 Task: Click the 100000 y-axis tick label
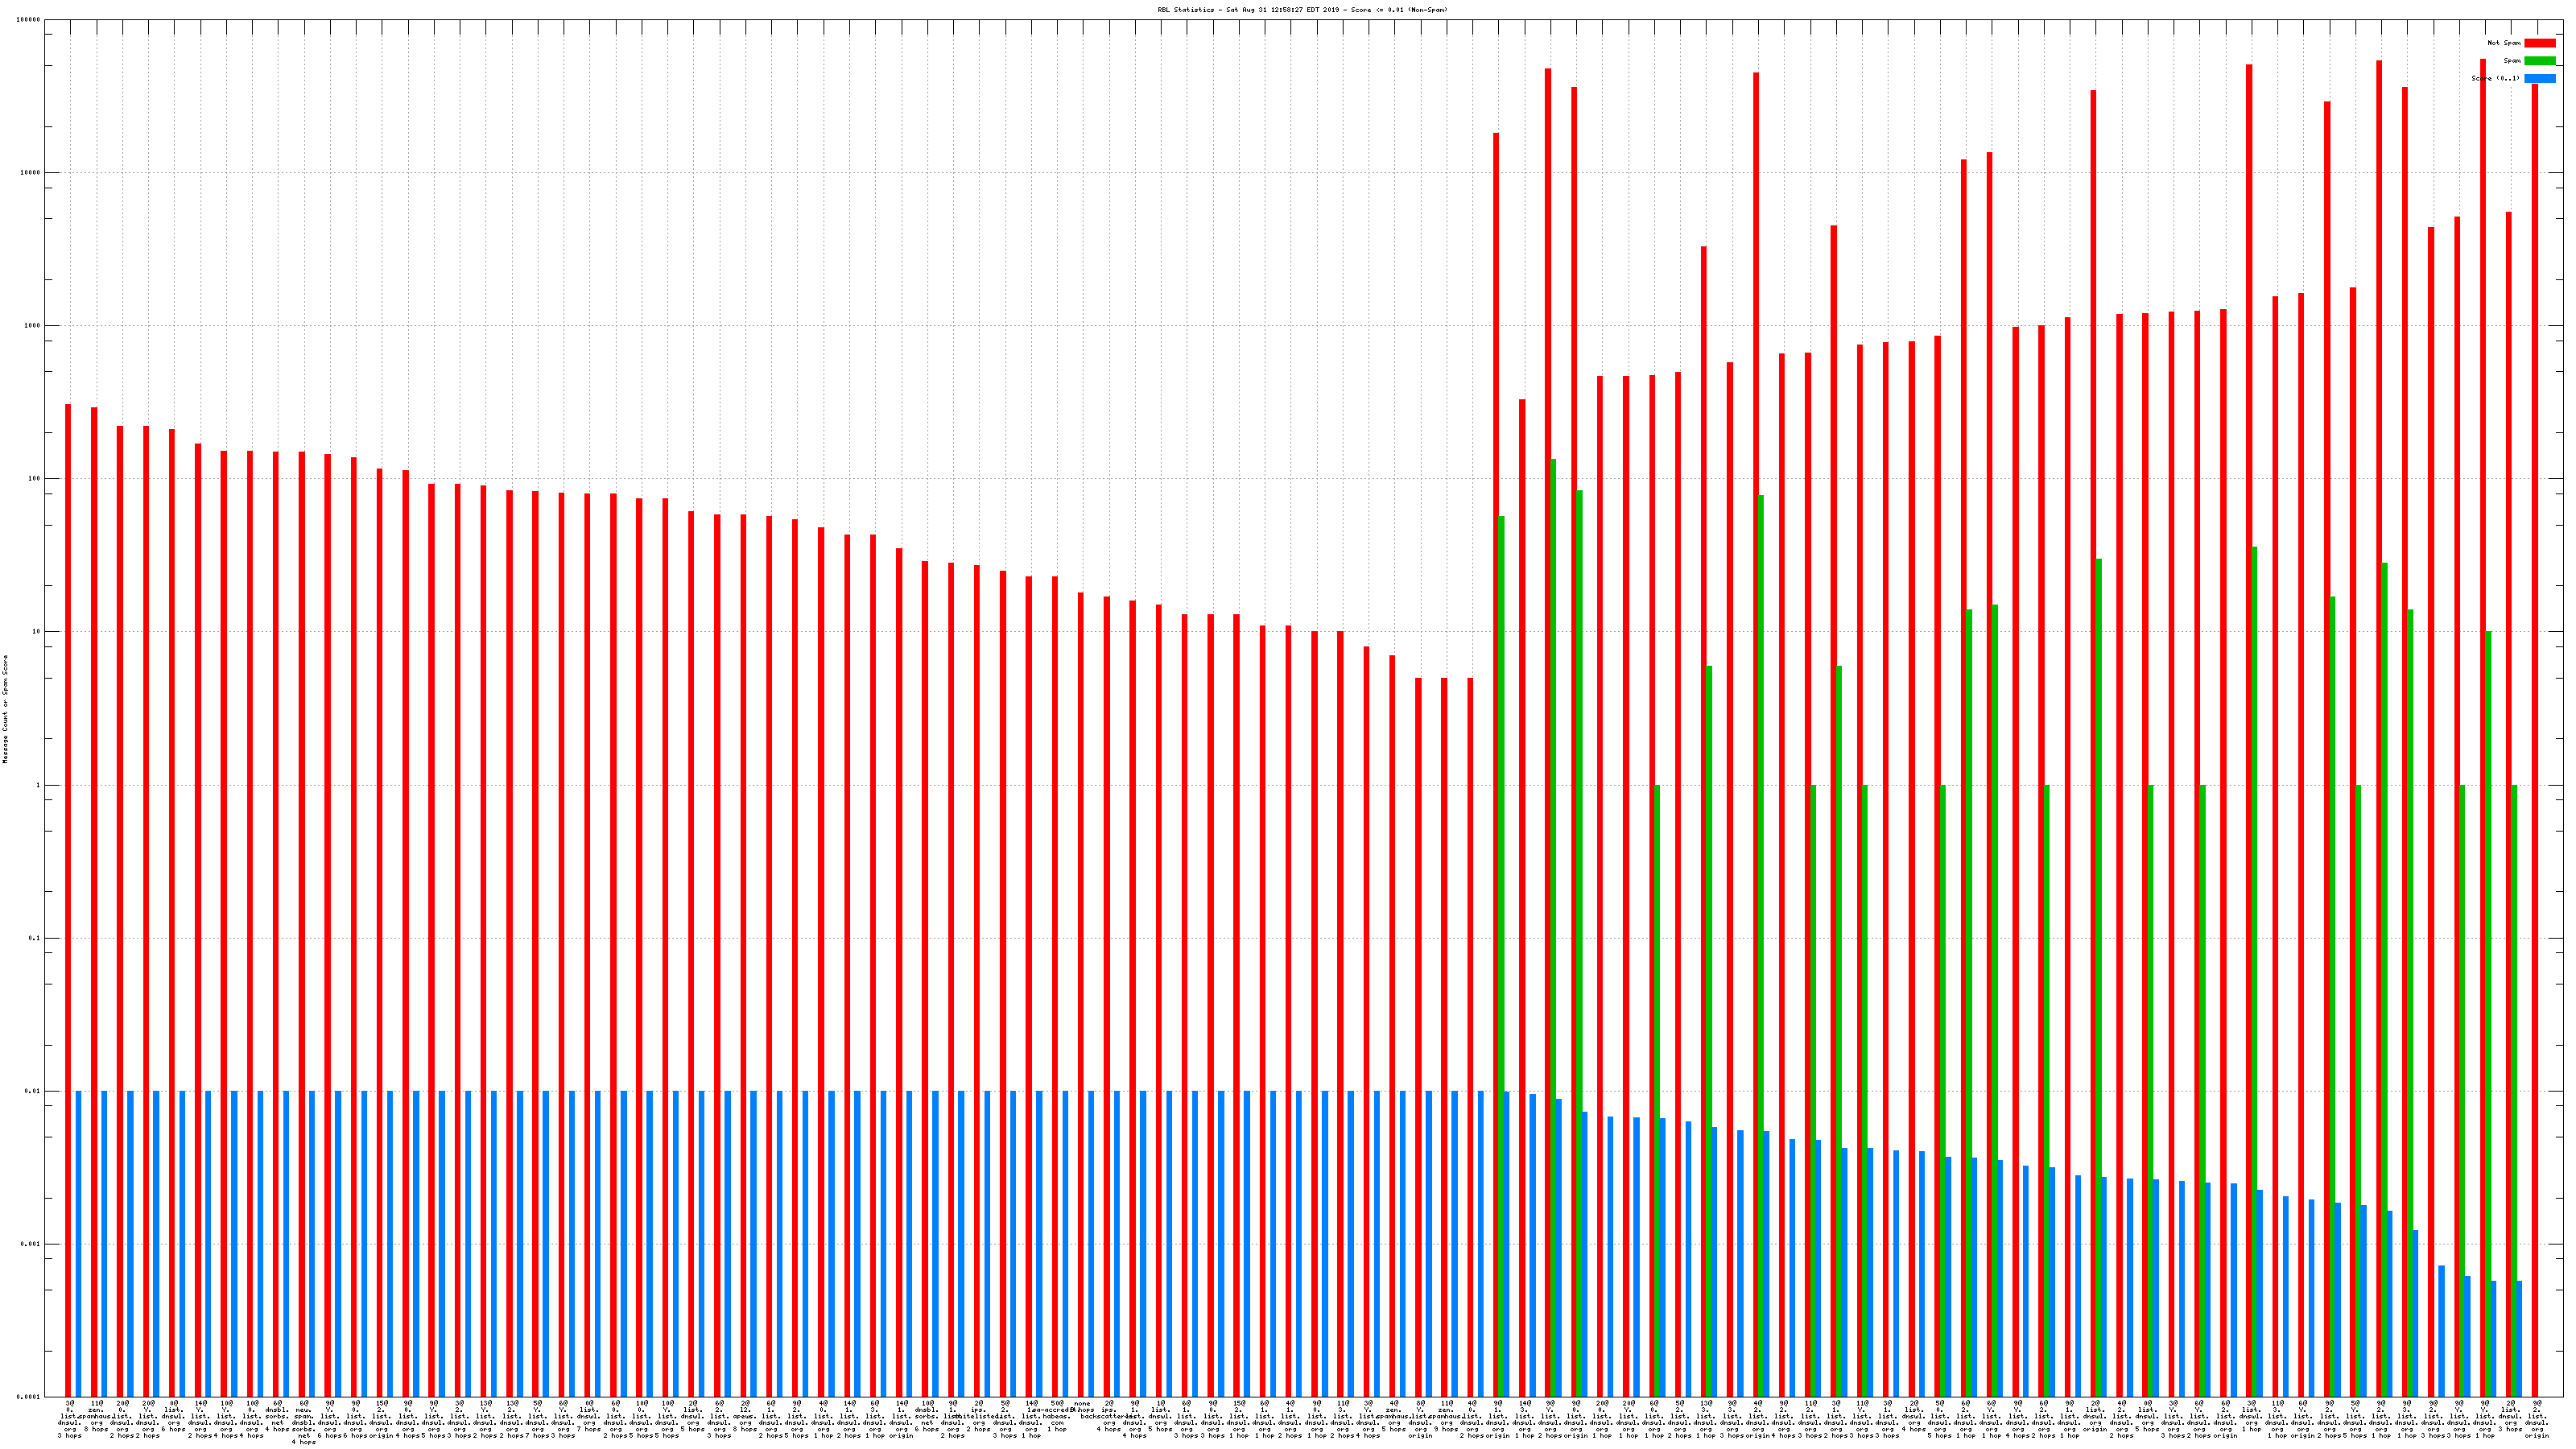tap(29, 20)
